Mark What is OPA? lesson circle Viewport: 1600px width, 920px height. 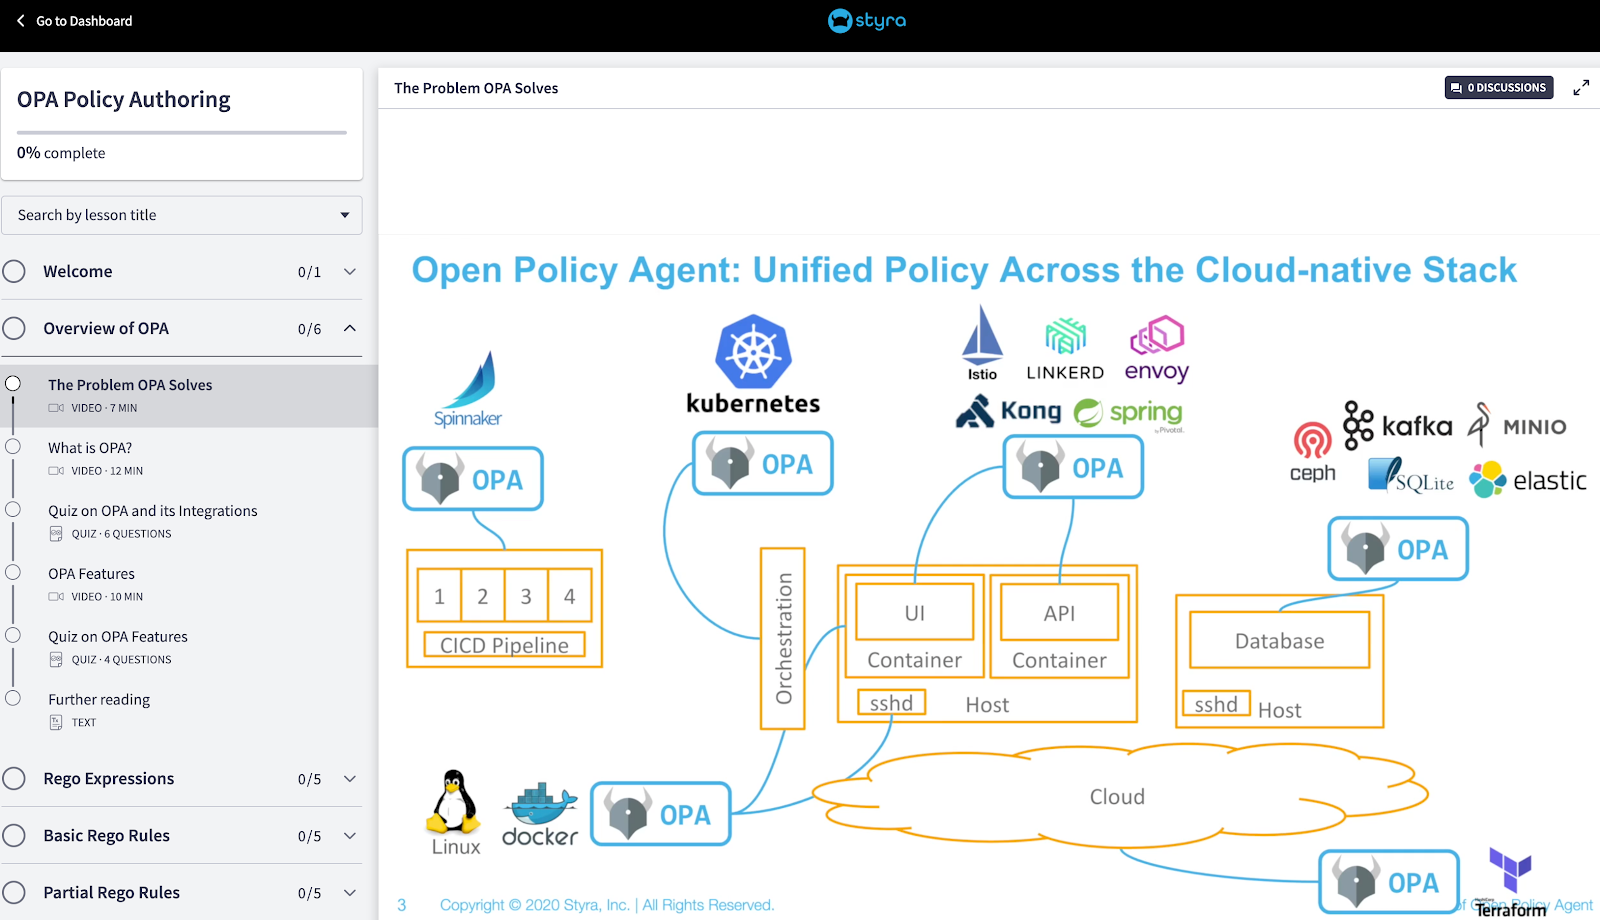(x=13, y=447)
